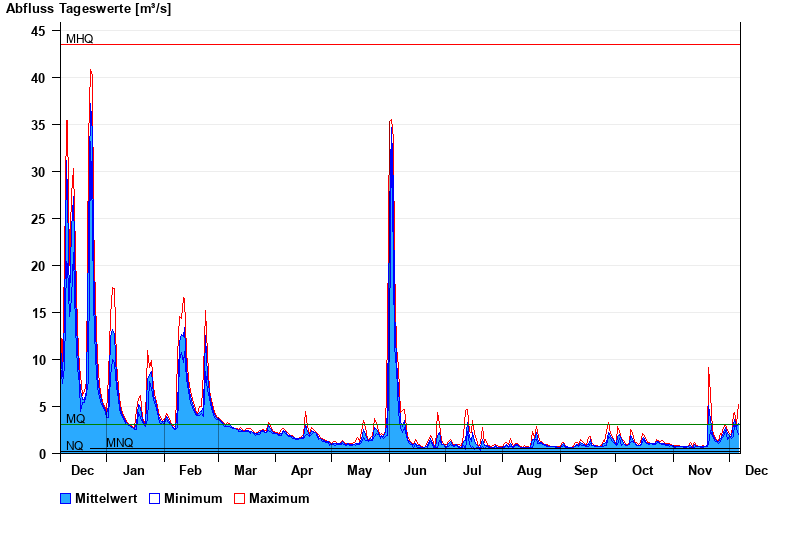Click the 45 tick label on the y-axis
This screenshot has width=800, height=550.
pyautogui.click(x=38, y=31)
